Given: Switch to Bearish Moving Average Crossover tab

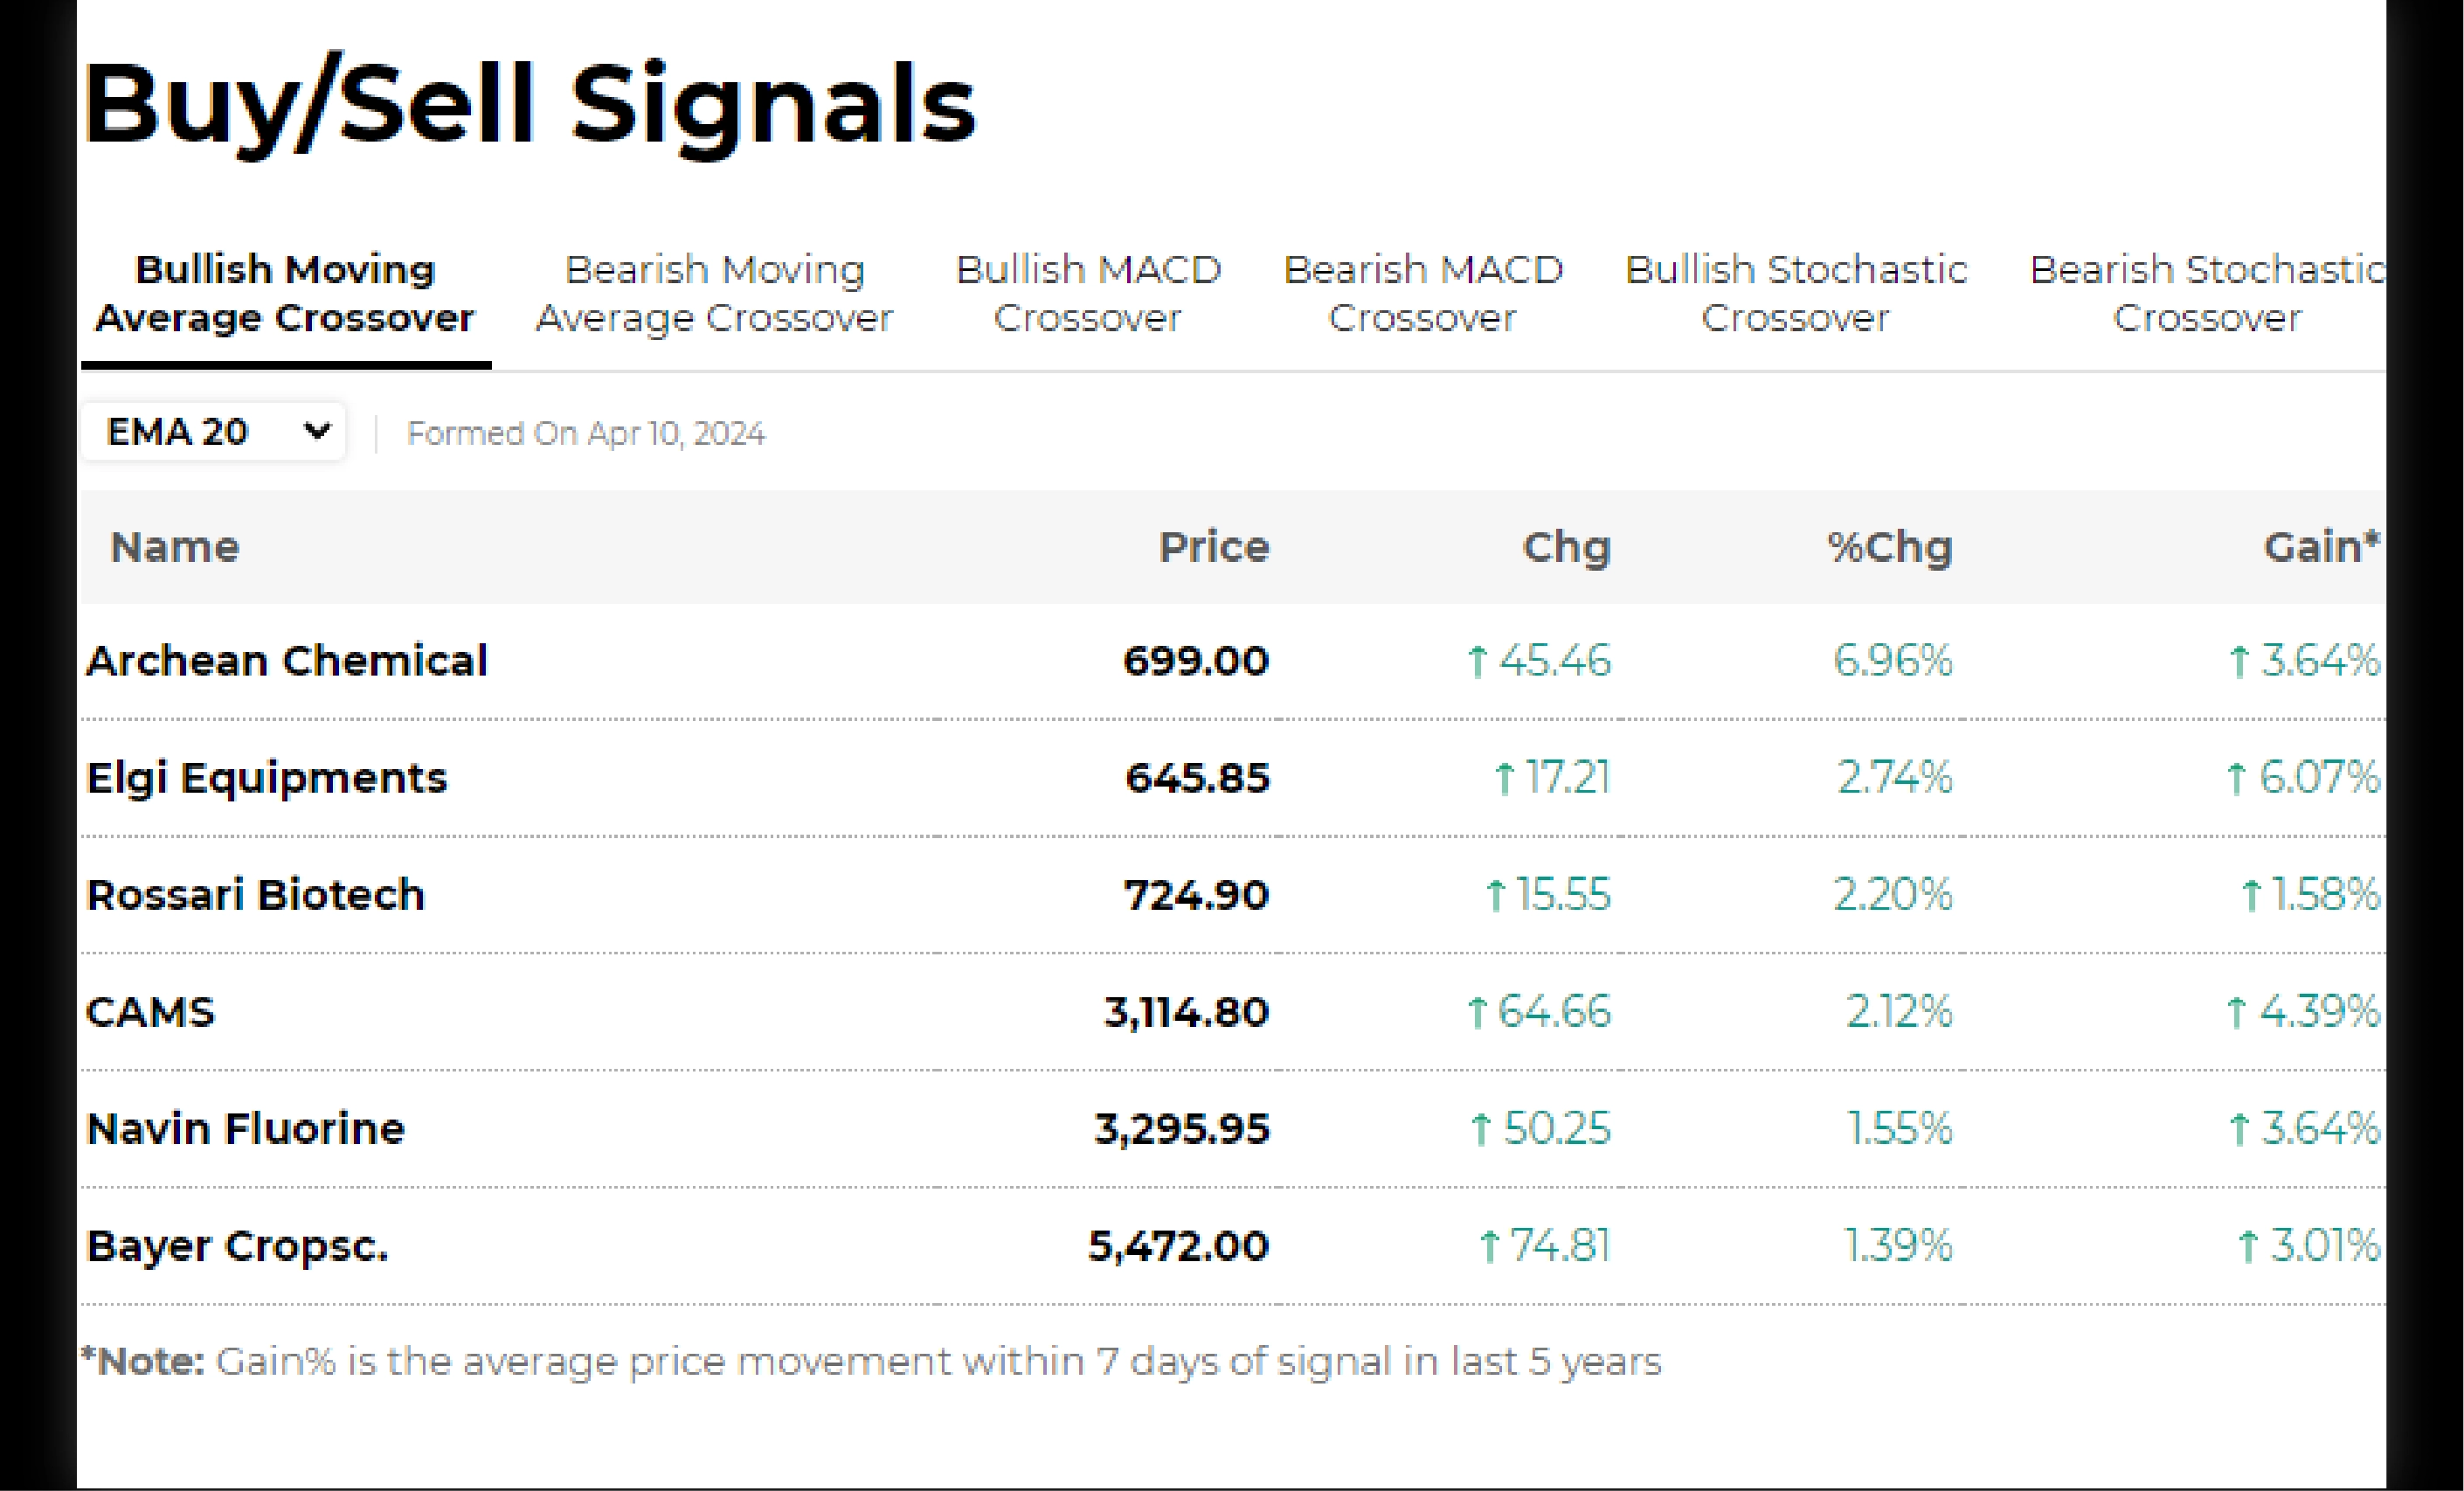Looking at the screenshot, I should tap(714, 294).
